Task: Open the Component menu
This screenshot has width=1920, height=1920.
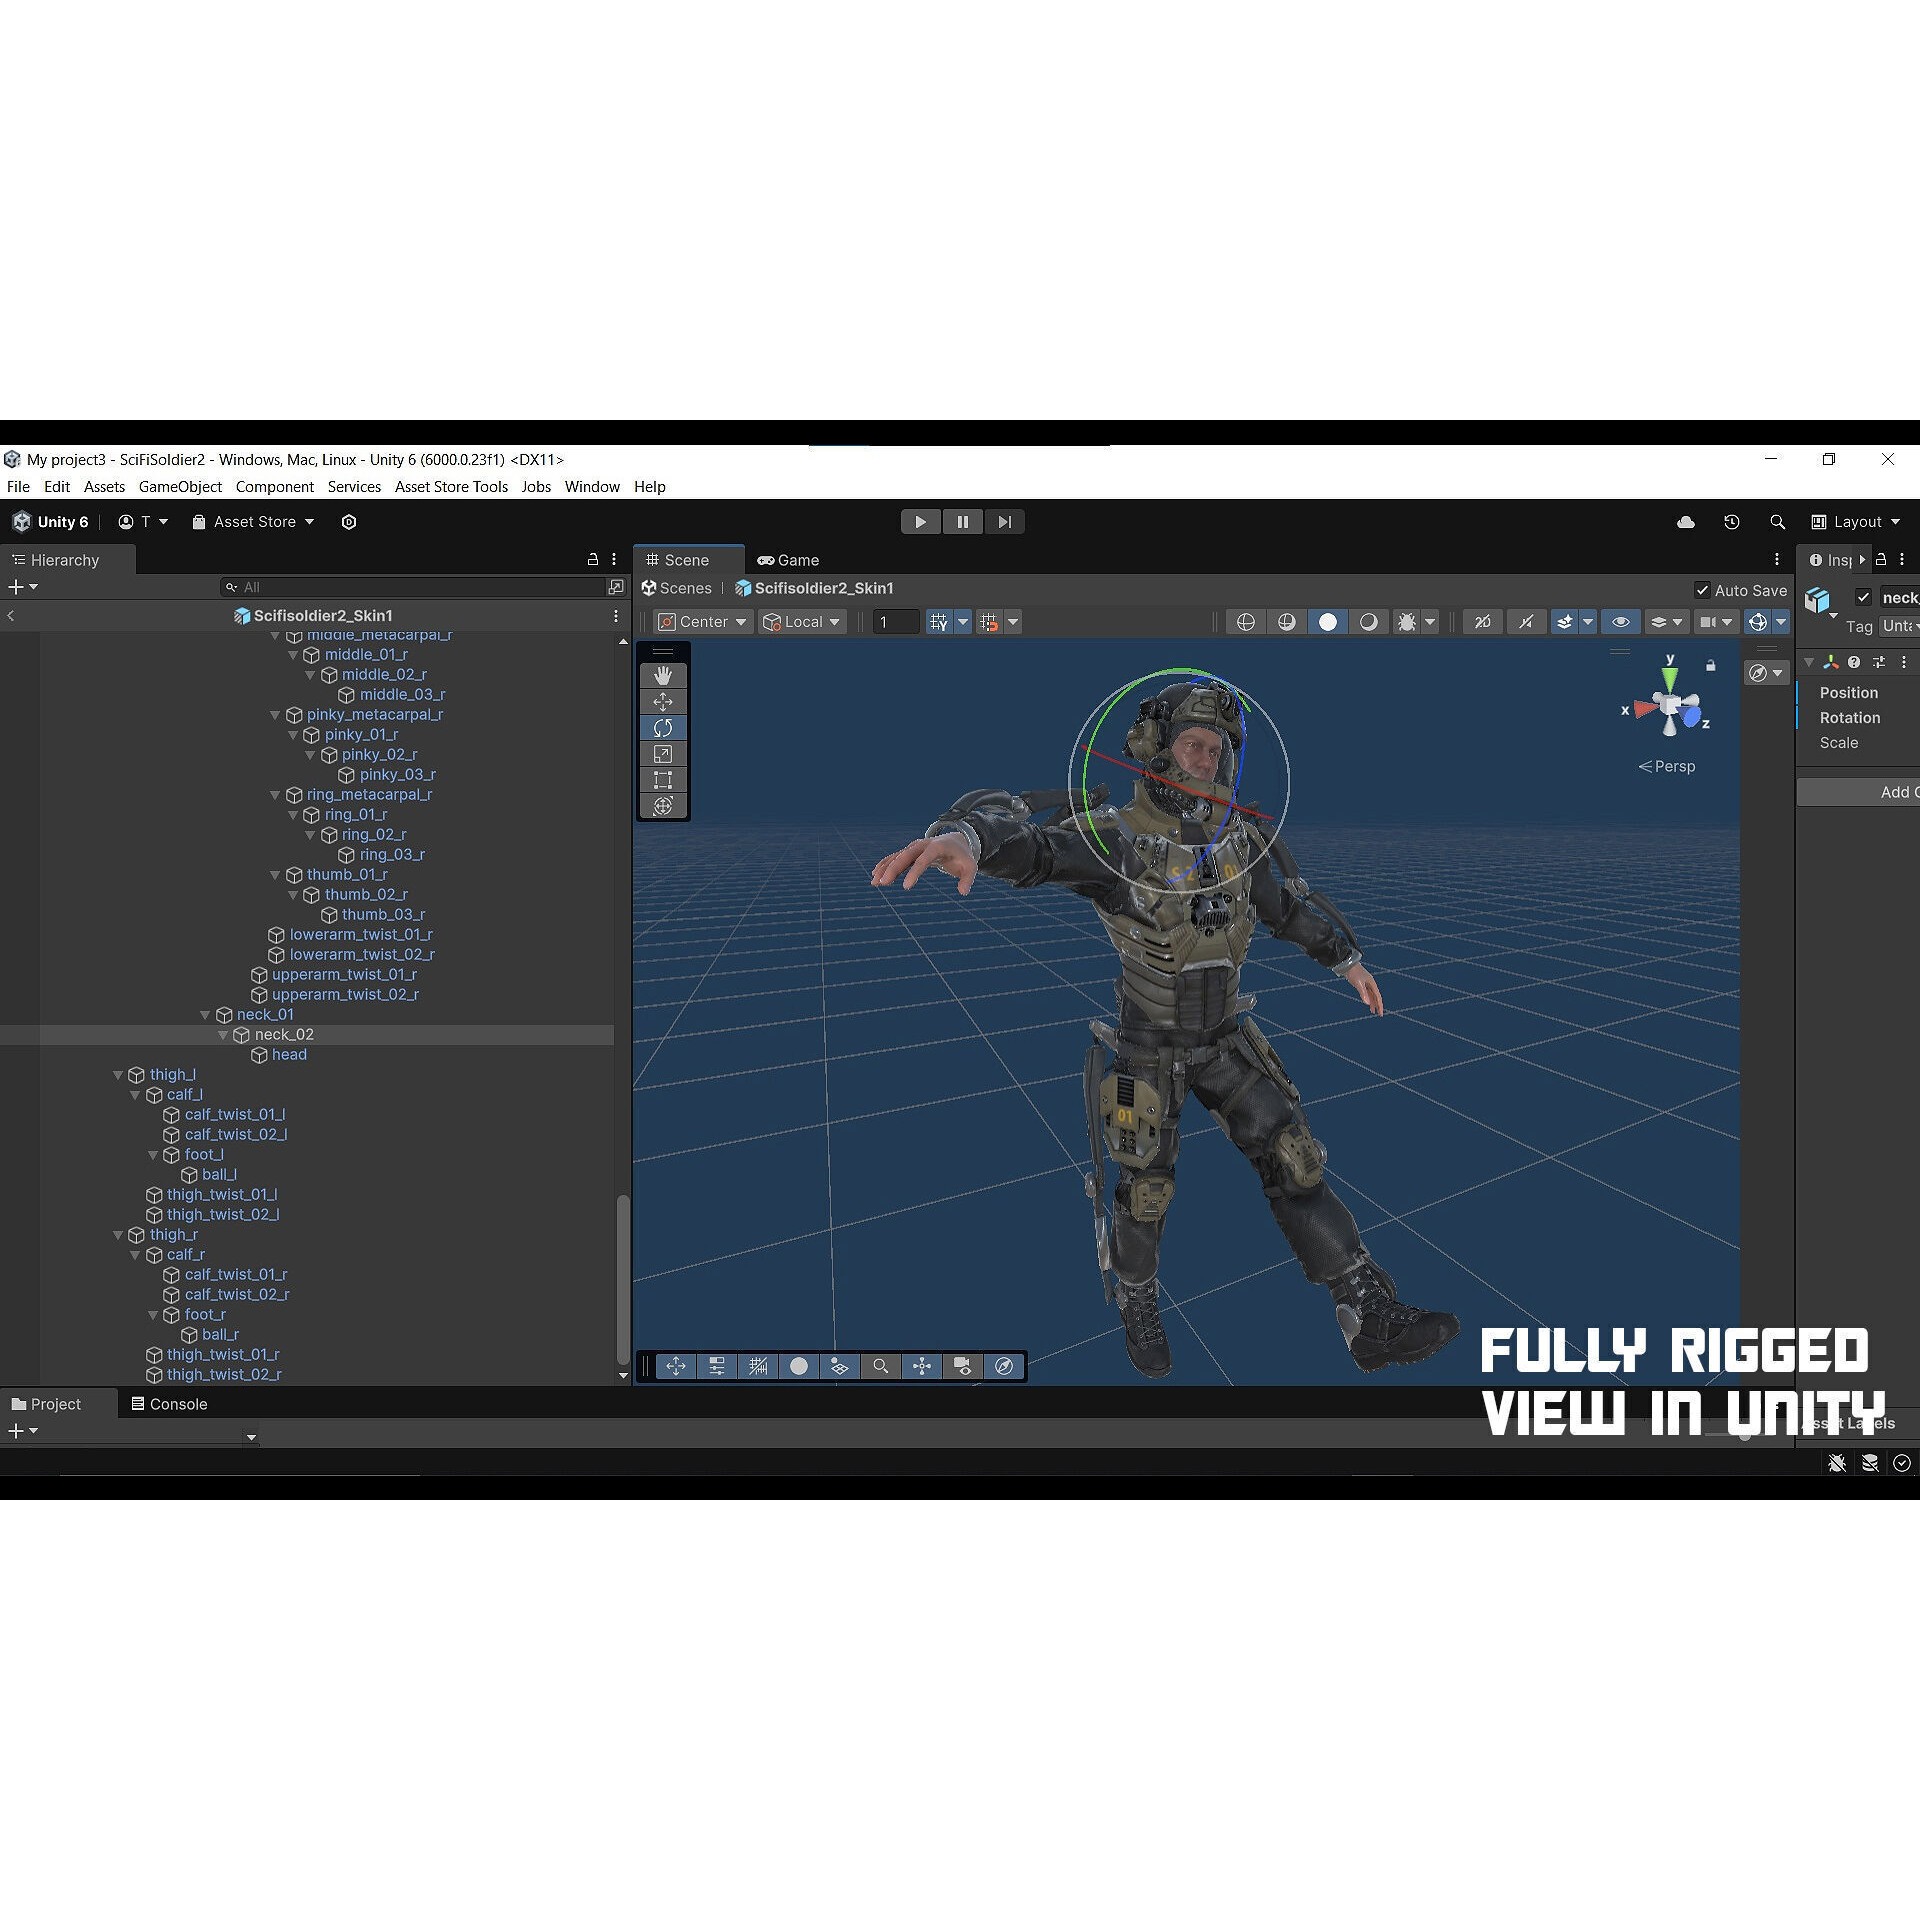Action: (275, 487)
